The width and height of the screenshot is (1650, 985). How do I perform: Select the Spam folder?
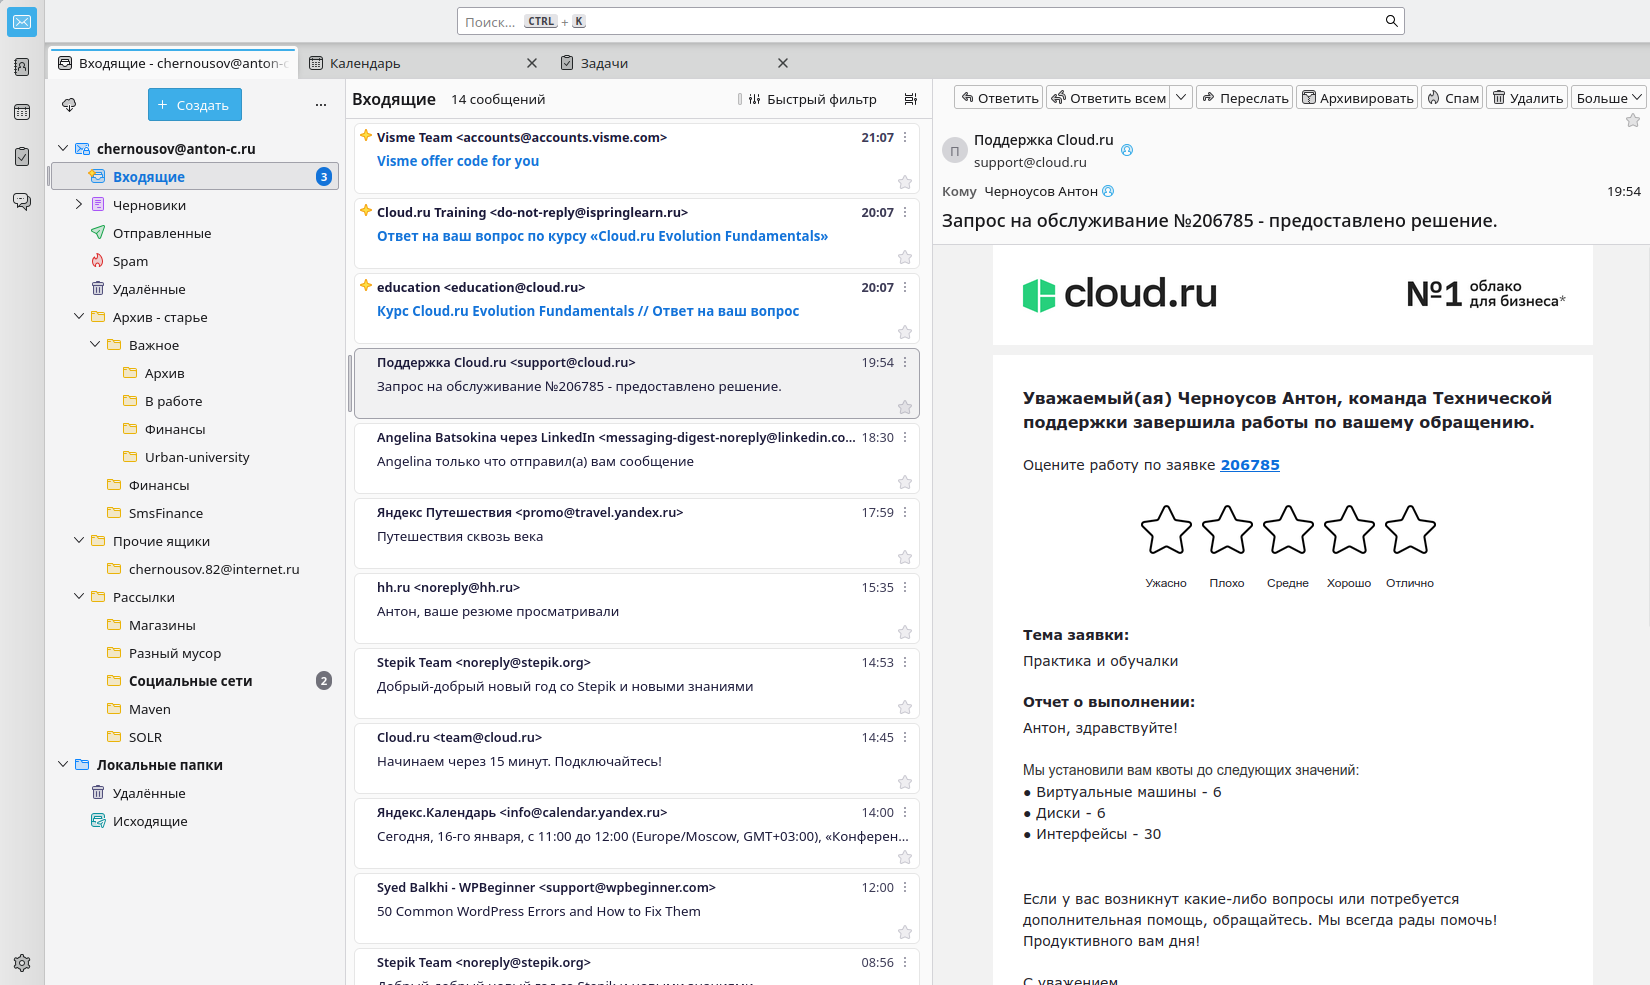(x=195, y=260)
